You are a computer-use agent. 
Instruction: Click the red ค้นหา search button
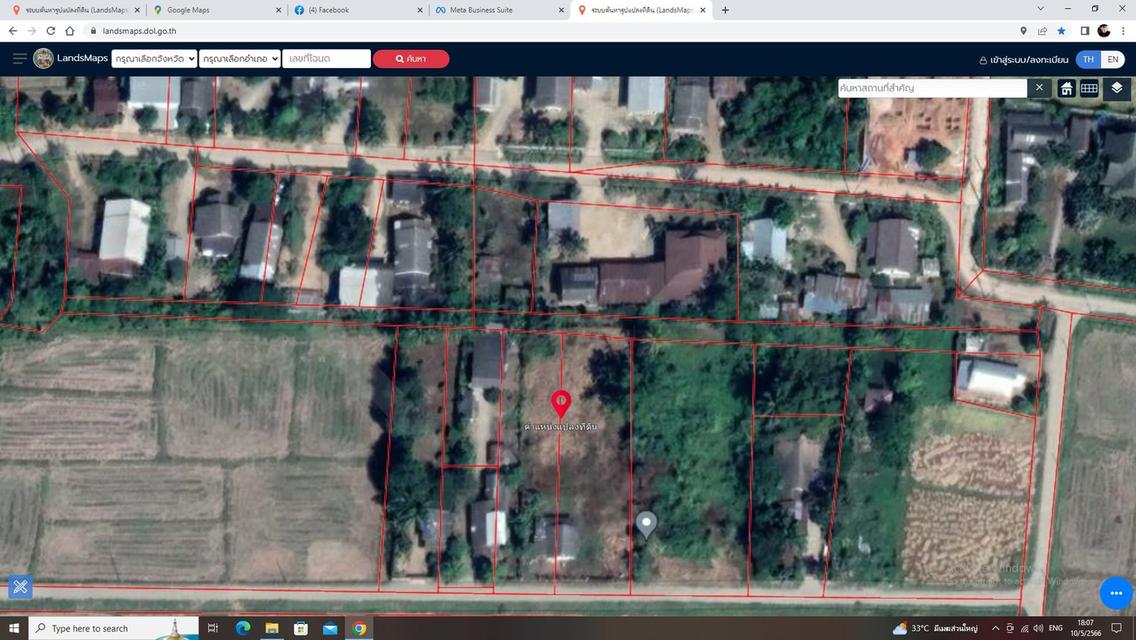point(411,59)
